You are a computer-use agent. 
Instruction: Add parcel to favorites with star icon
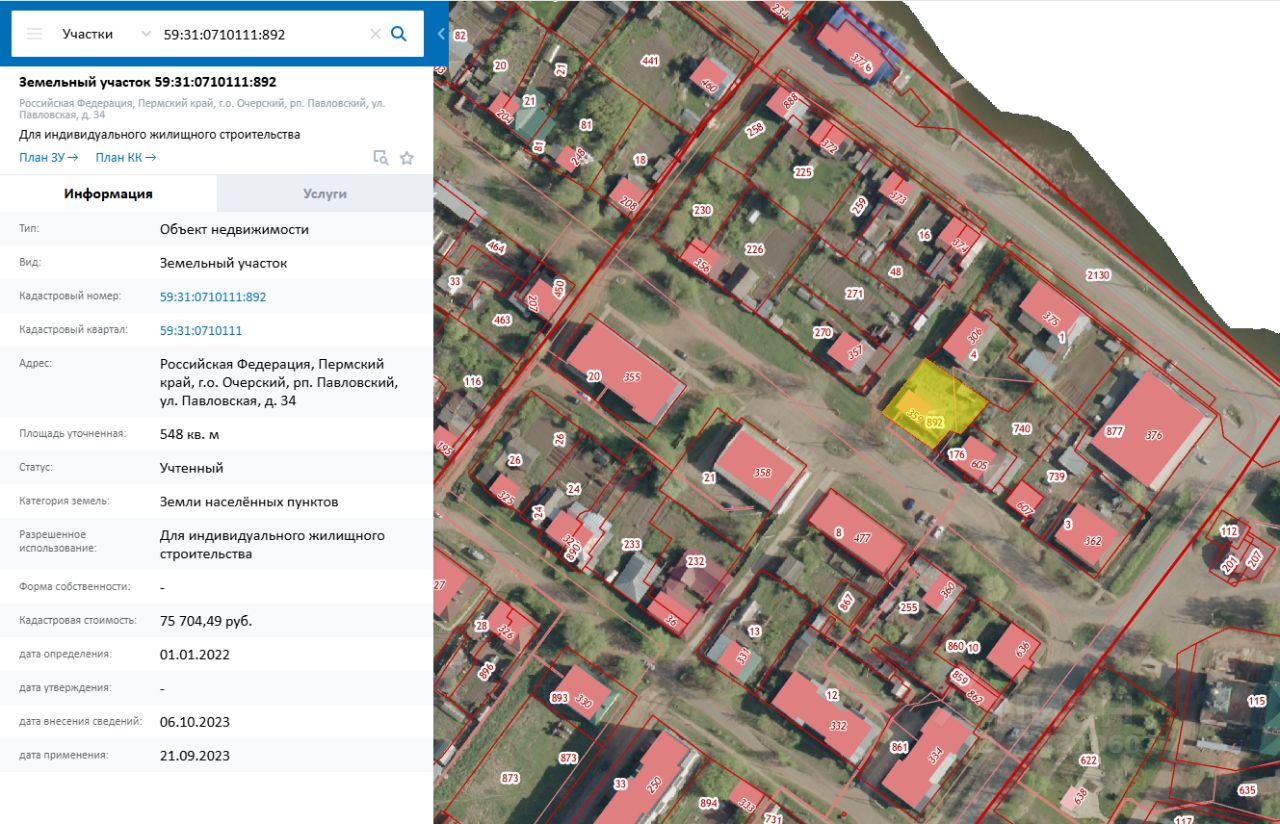coord(407,157)
